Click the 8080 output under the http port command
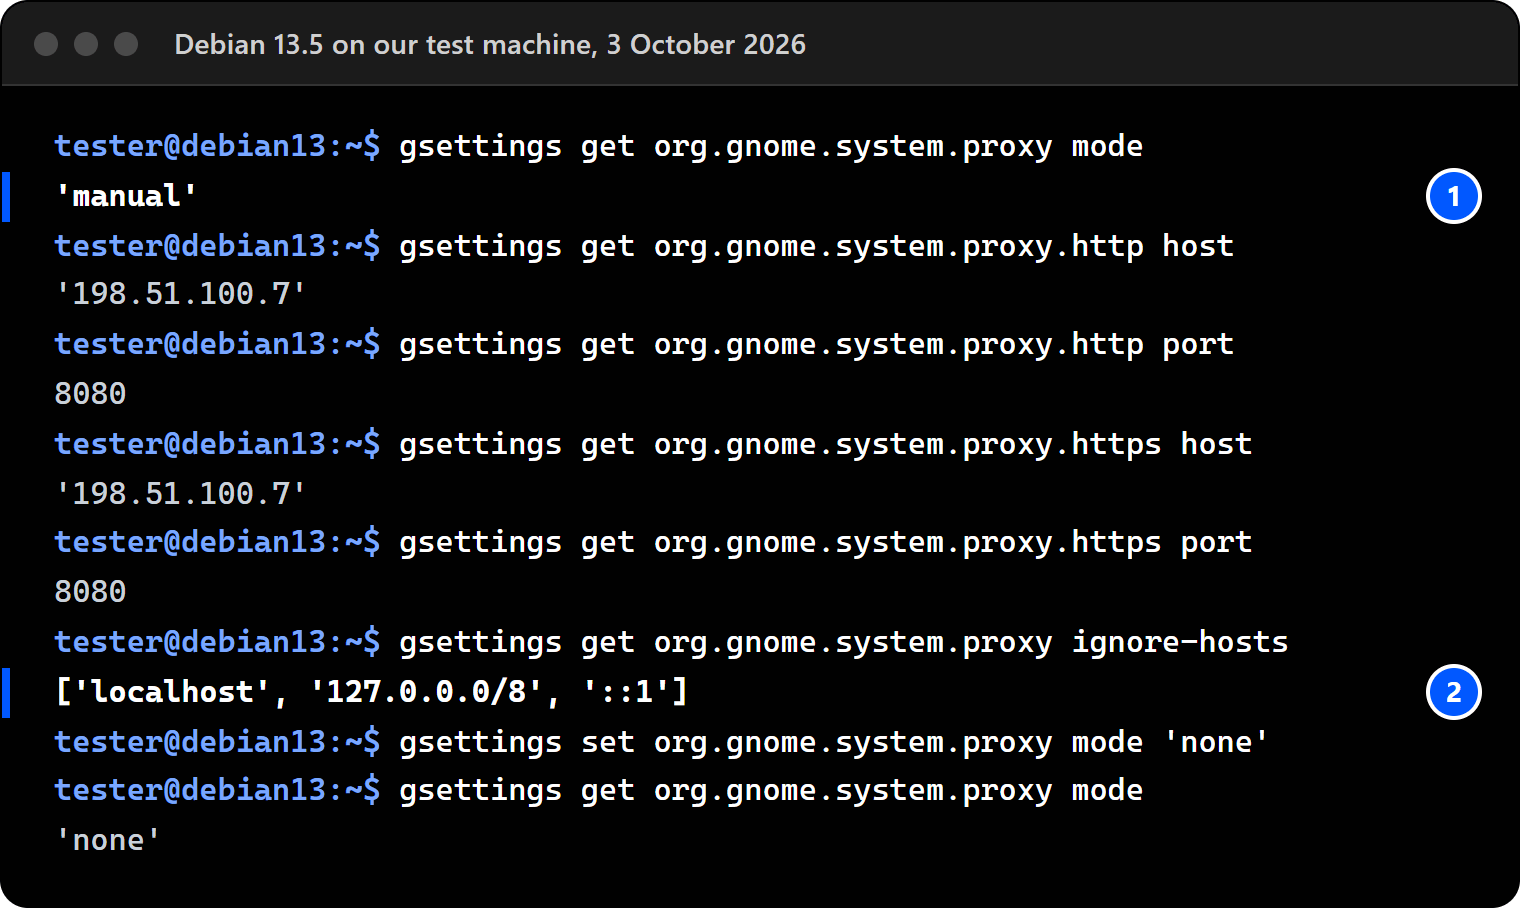This screenshot has width=1520, height=908. [x=90, y=394]
